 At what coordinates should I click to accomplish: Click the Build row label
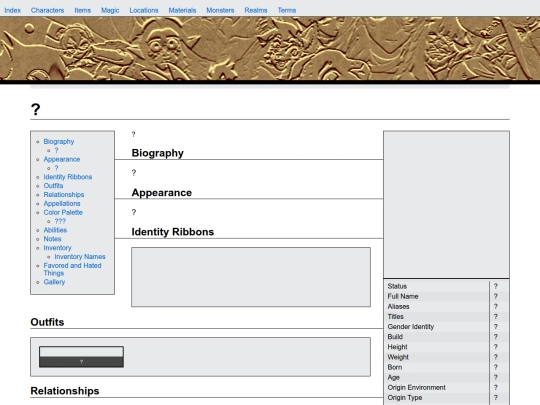[x=395, y=337]
